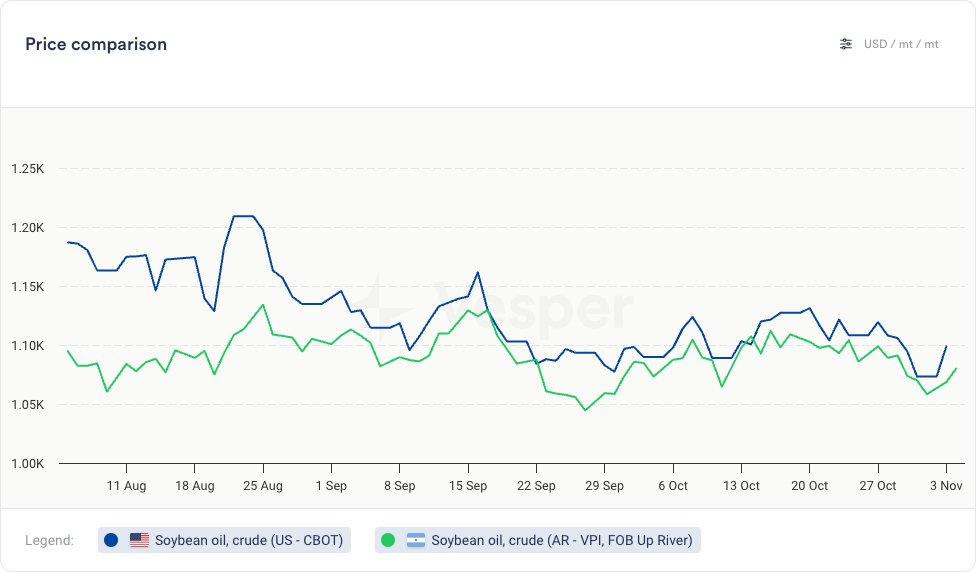Click the 1.00K y-axis price label
This screenshot has height=572, width=976.
click(27, 464)
